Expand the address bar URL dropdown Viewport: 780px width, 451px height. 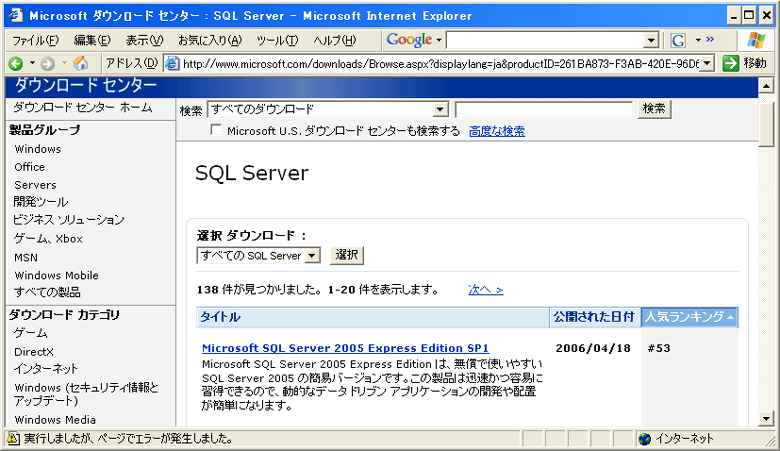(707, 63)
